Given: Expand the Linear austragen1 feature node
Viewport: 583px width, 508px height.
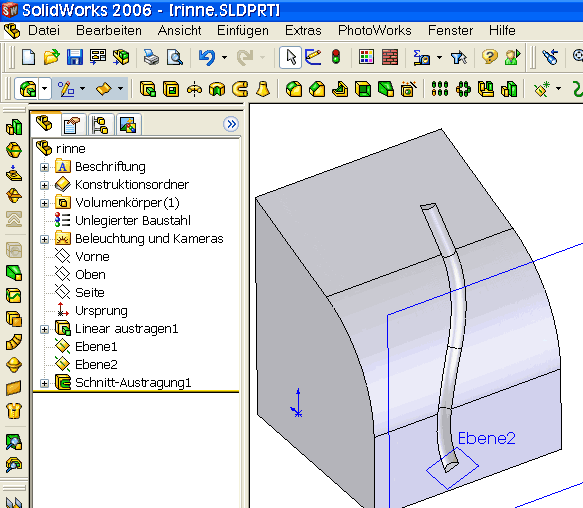Looking at the screenshot, I should tap(44, 329).
